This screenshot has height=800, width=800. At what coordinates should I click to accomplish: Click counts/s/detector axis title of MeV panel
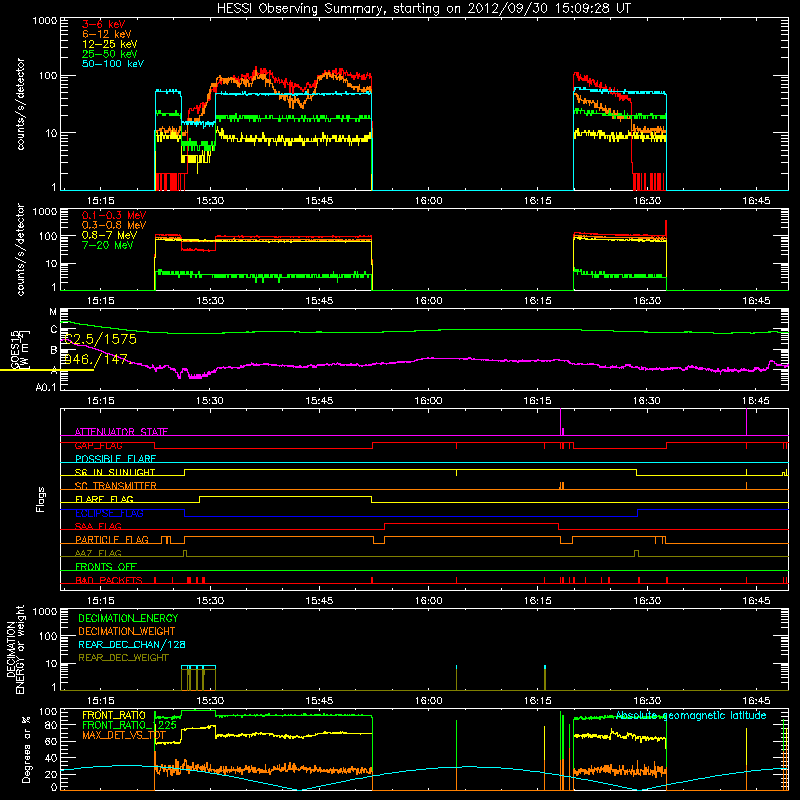[20, 250]
